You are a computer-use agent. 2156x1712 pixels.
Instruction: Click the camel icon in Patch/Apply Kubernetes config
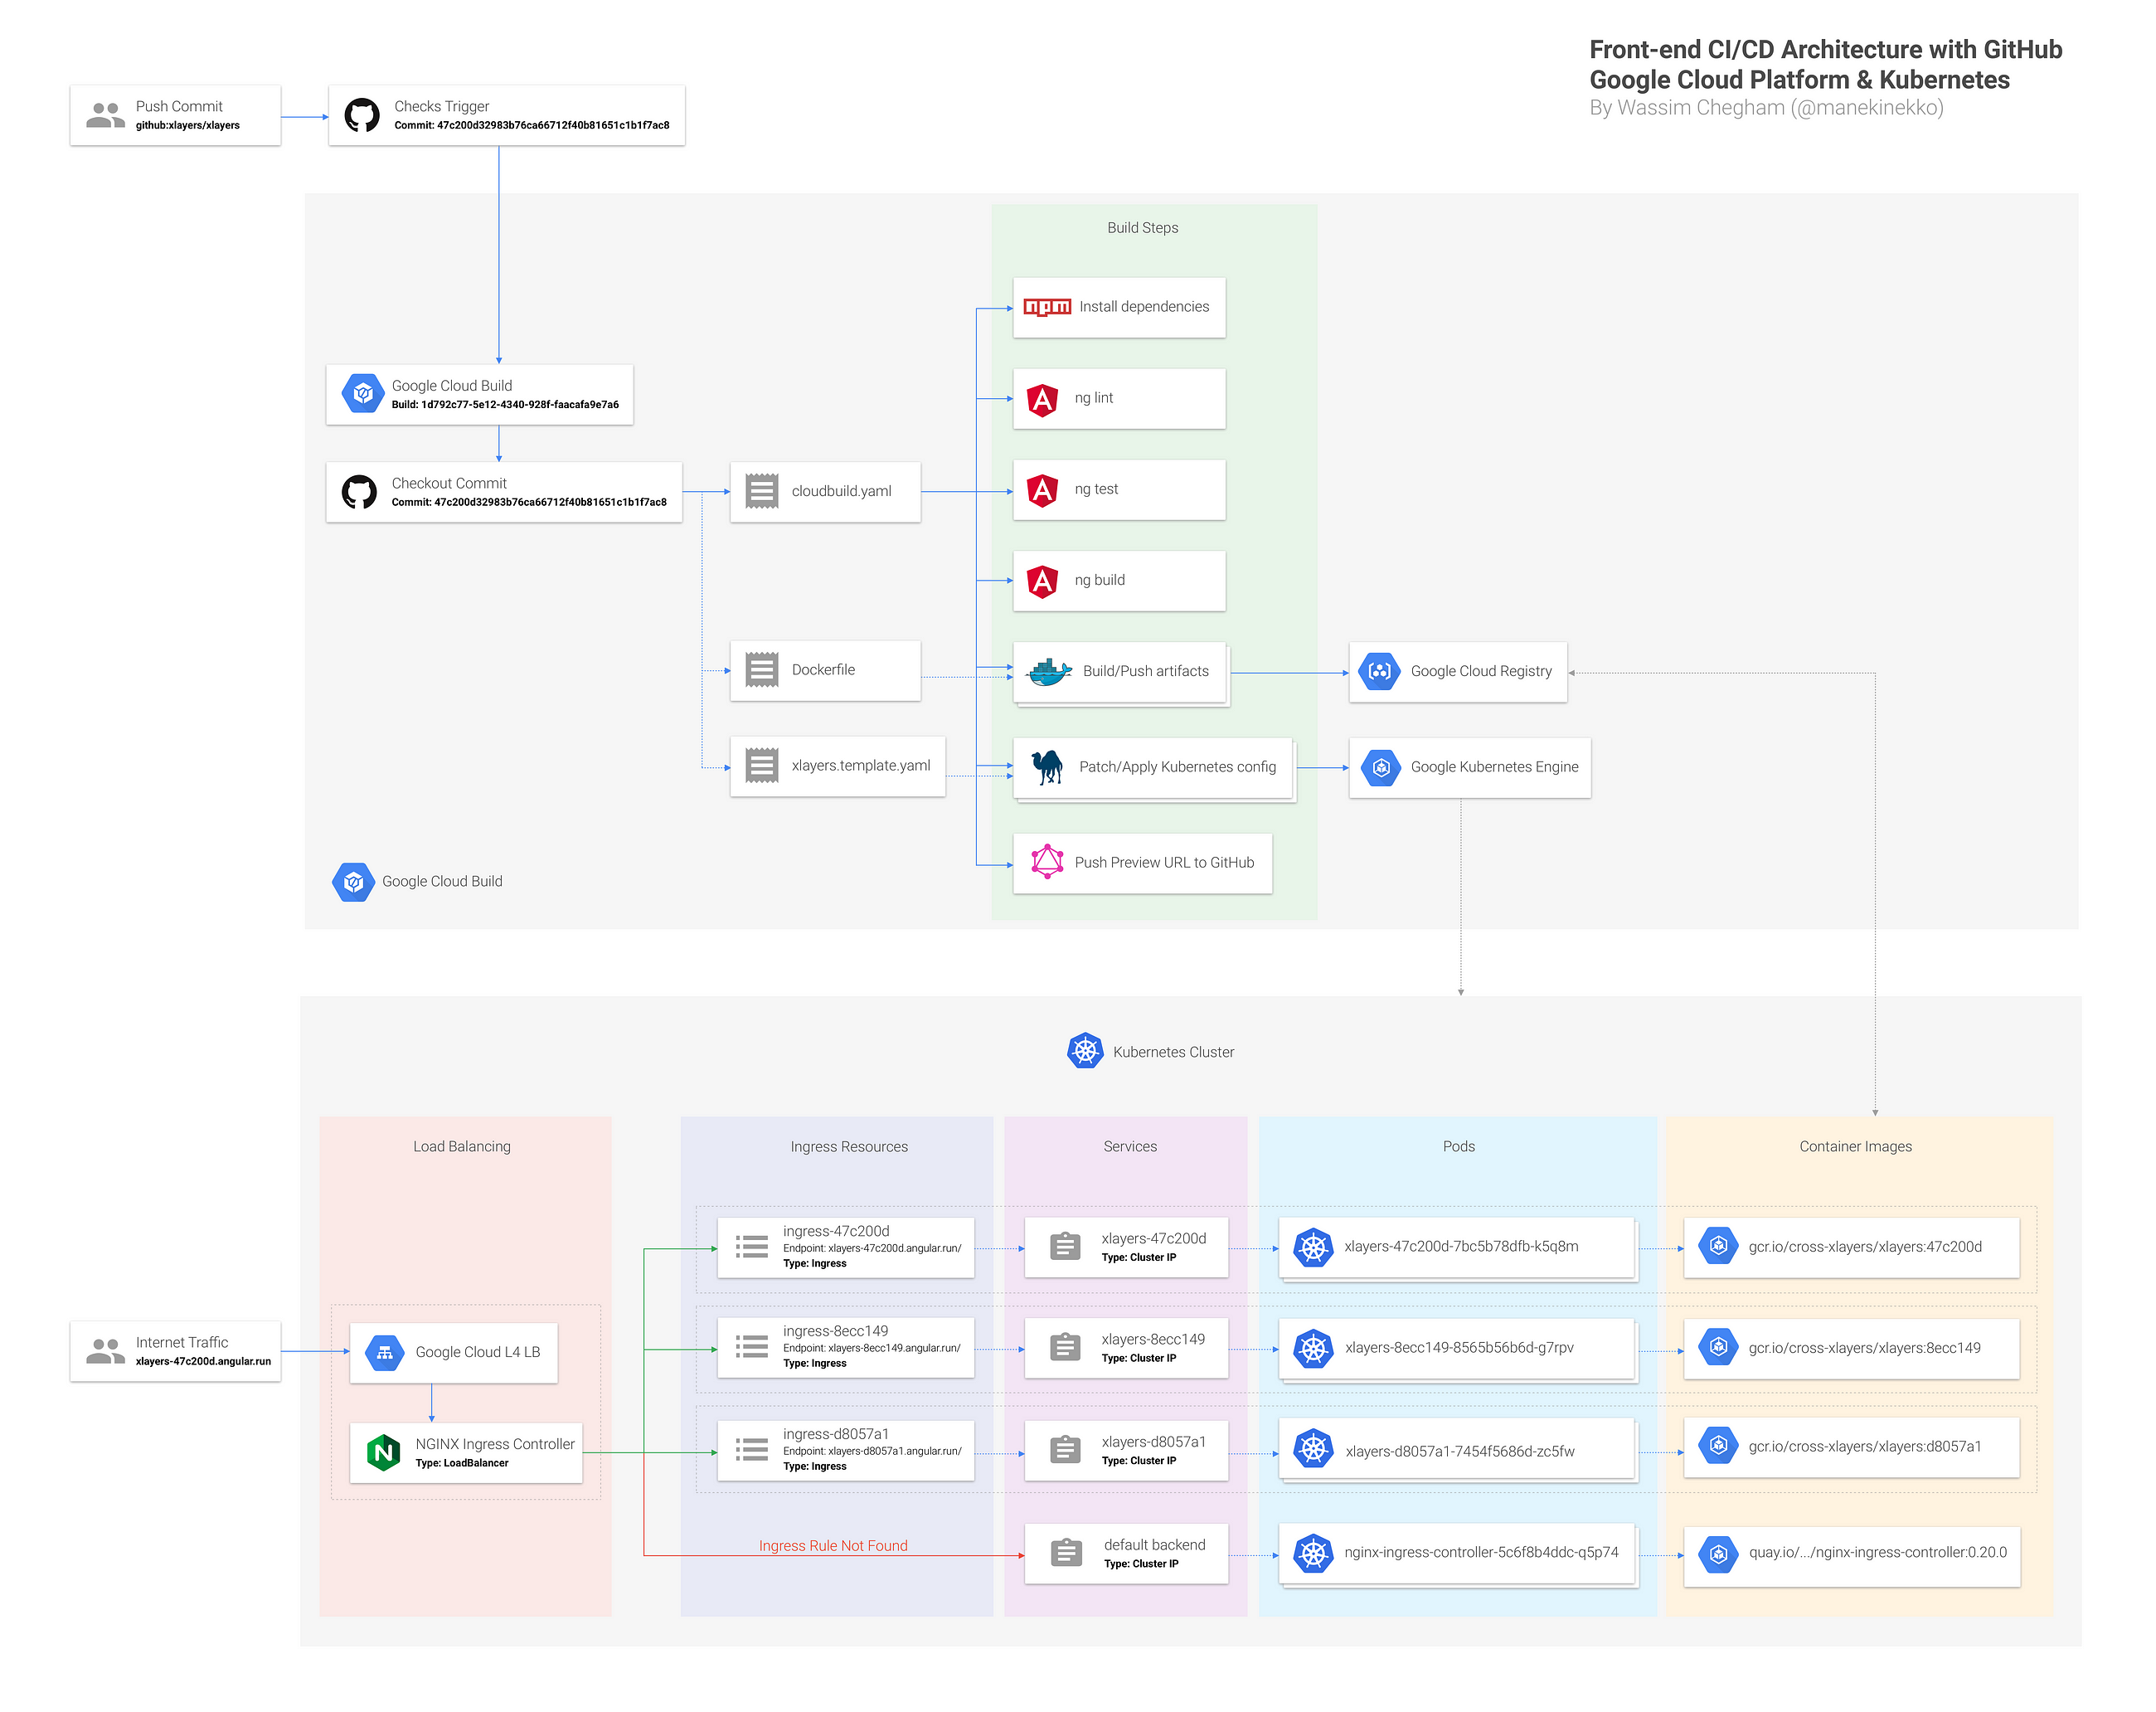pyautogui.click(x=1046, y=767)
